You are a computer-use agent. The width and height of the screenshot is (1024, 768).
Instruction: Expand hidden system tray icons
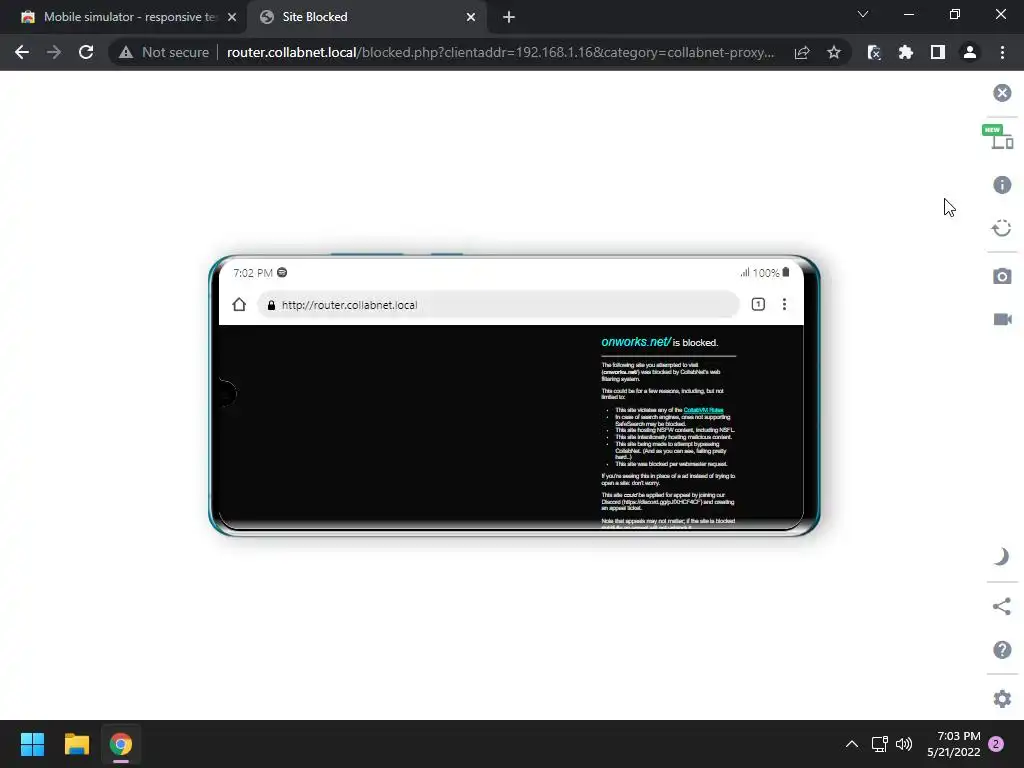(x=852, y=744)
